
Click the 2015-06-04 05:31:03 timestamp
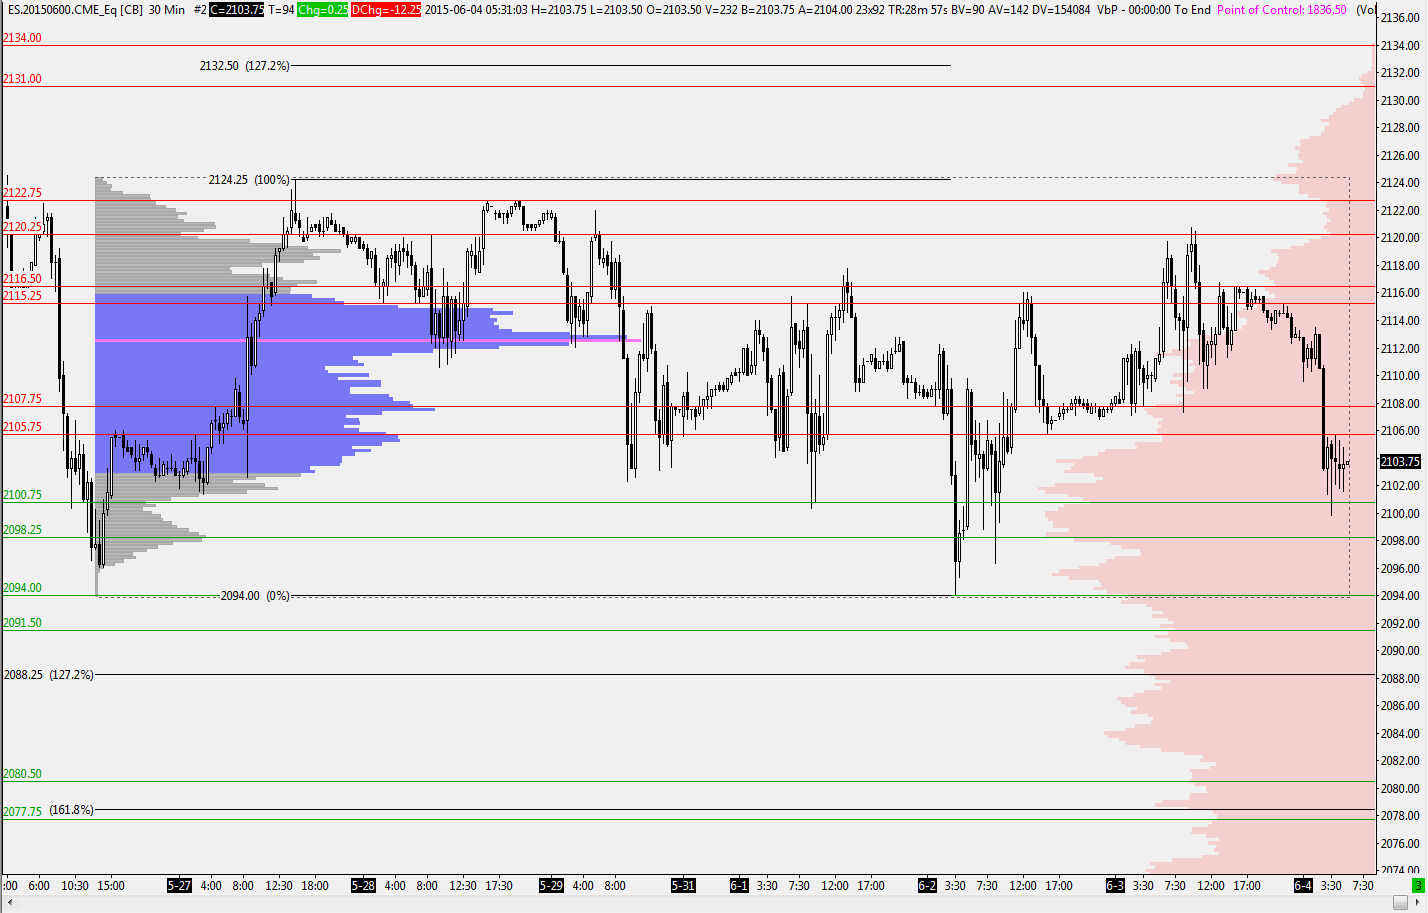point(476,9)
